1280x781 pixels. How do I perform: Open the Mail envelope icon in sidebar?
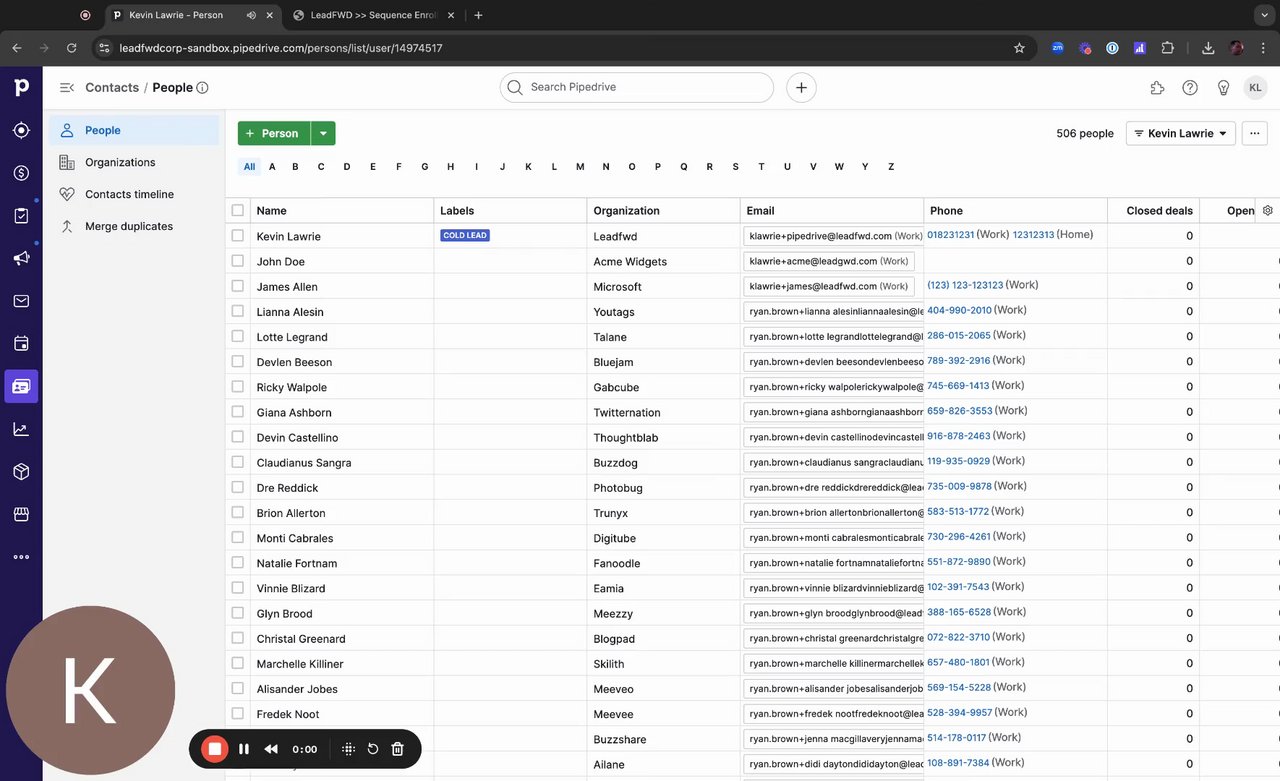pyautogui.click(x=21, y=301)
